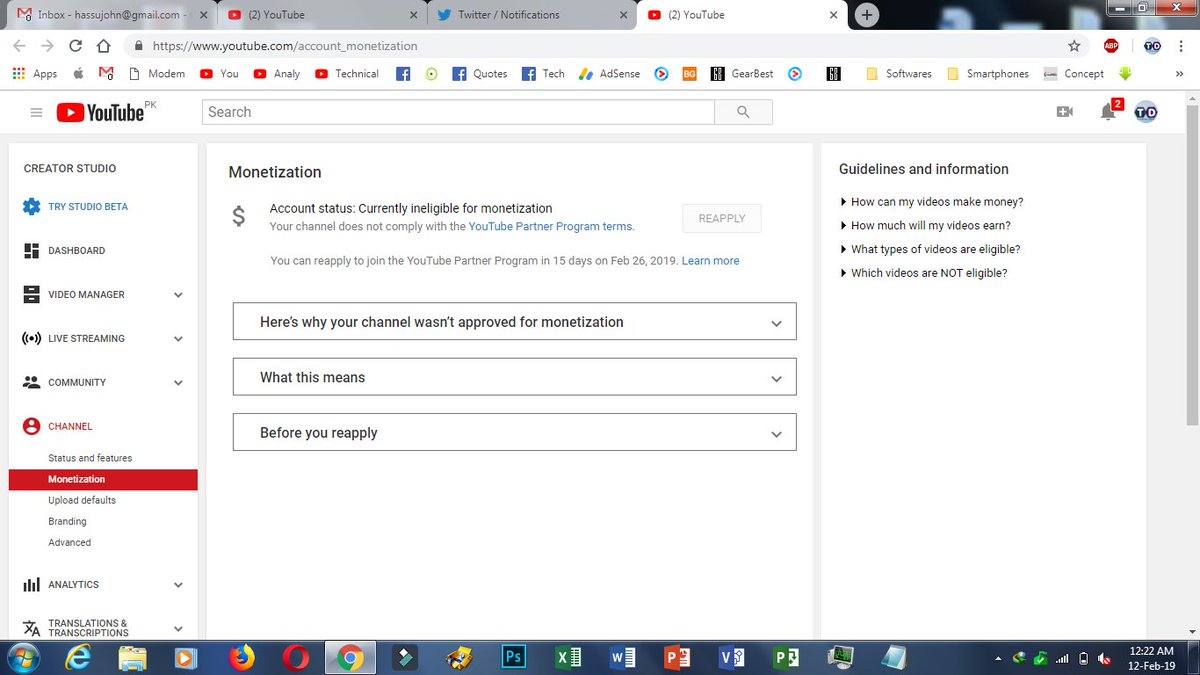Viewport: 1200px width, 675px height.
Task: Expand the TRANSLATIONS & TRANSCRIPTIONS chevron
Action: click(x=178, y=629)
